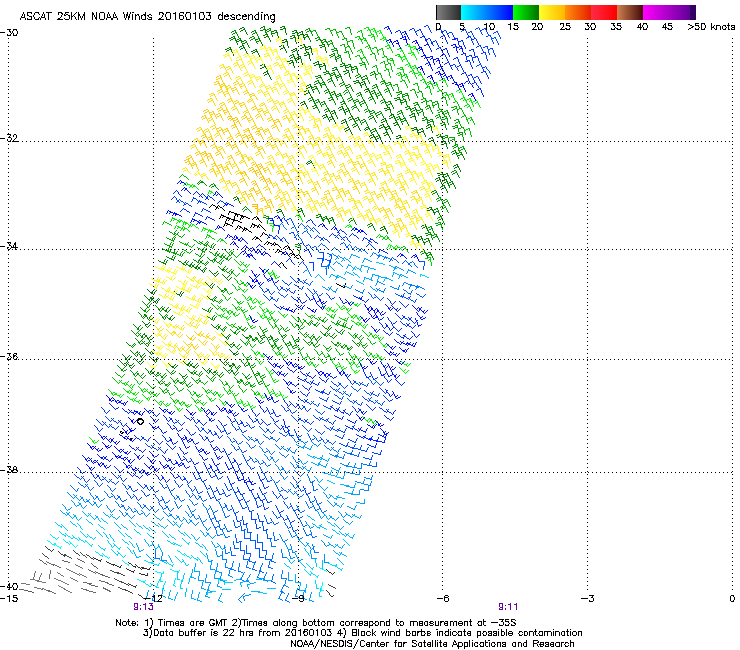The height and width of the screenshot is (650, 740).
Task: Click the note line "3)Data buffer is 22 hrs from 20160103"
Action: point(362,633)
